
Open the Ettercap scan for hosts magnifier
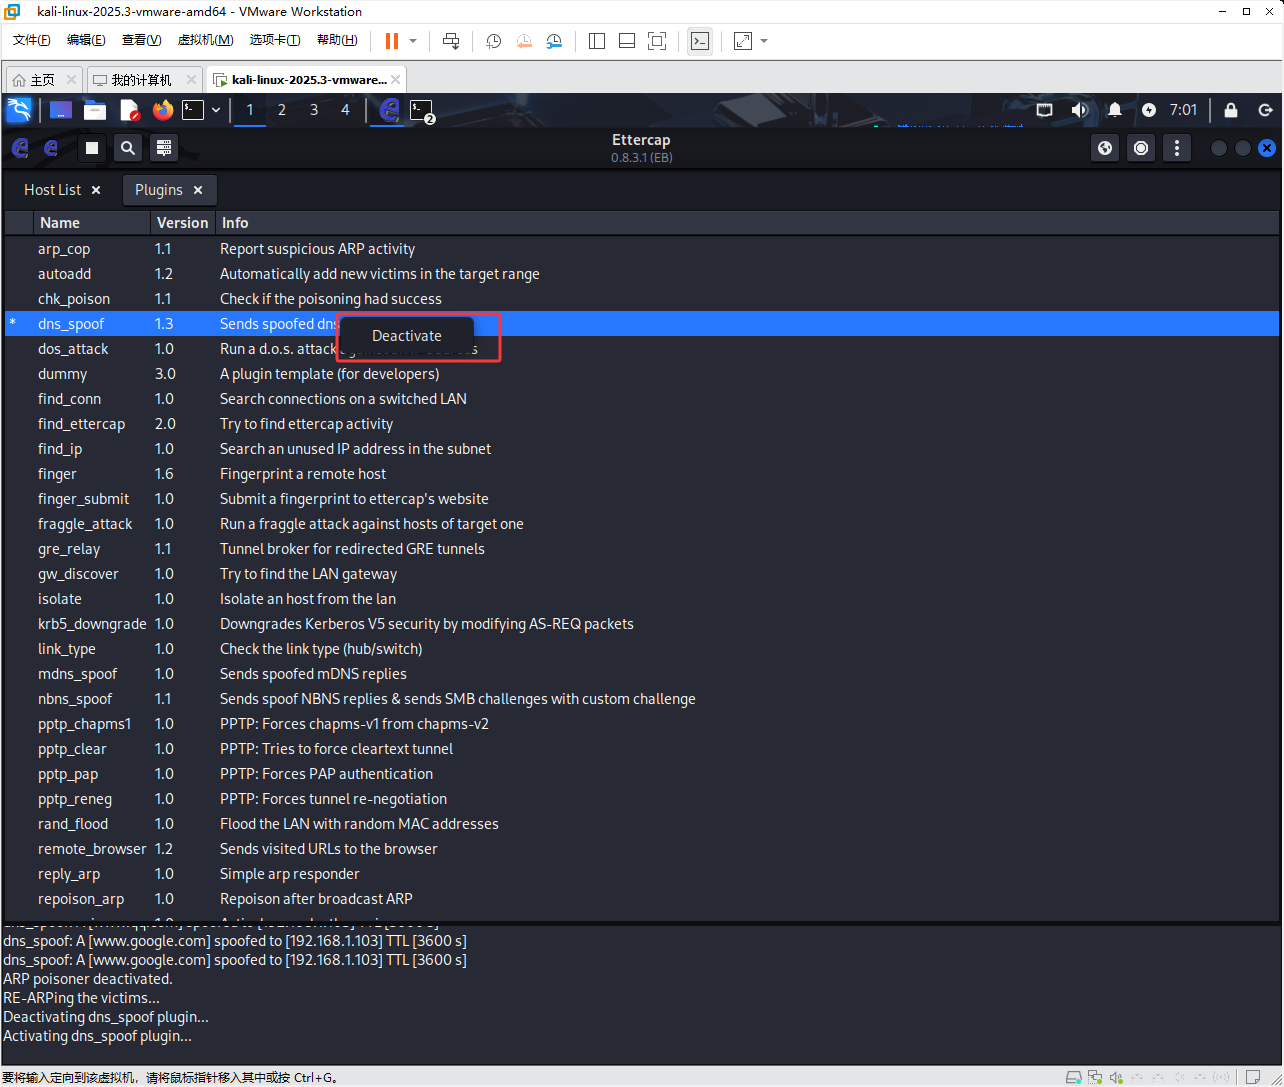pos(128,148)
